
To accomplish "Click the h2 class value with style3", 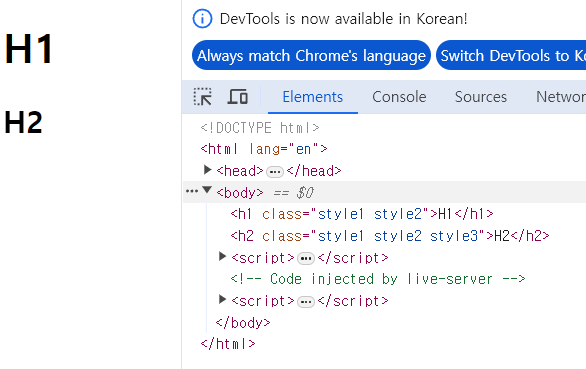I will tap(398, 236).
